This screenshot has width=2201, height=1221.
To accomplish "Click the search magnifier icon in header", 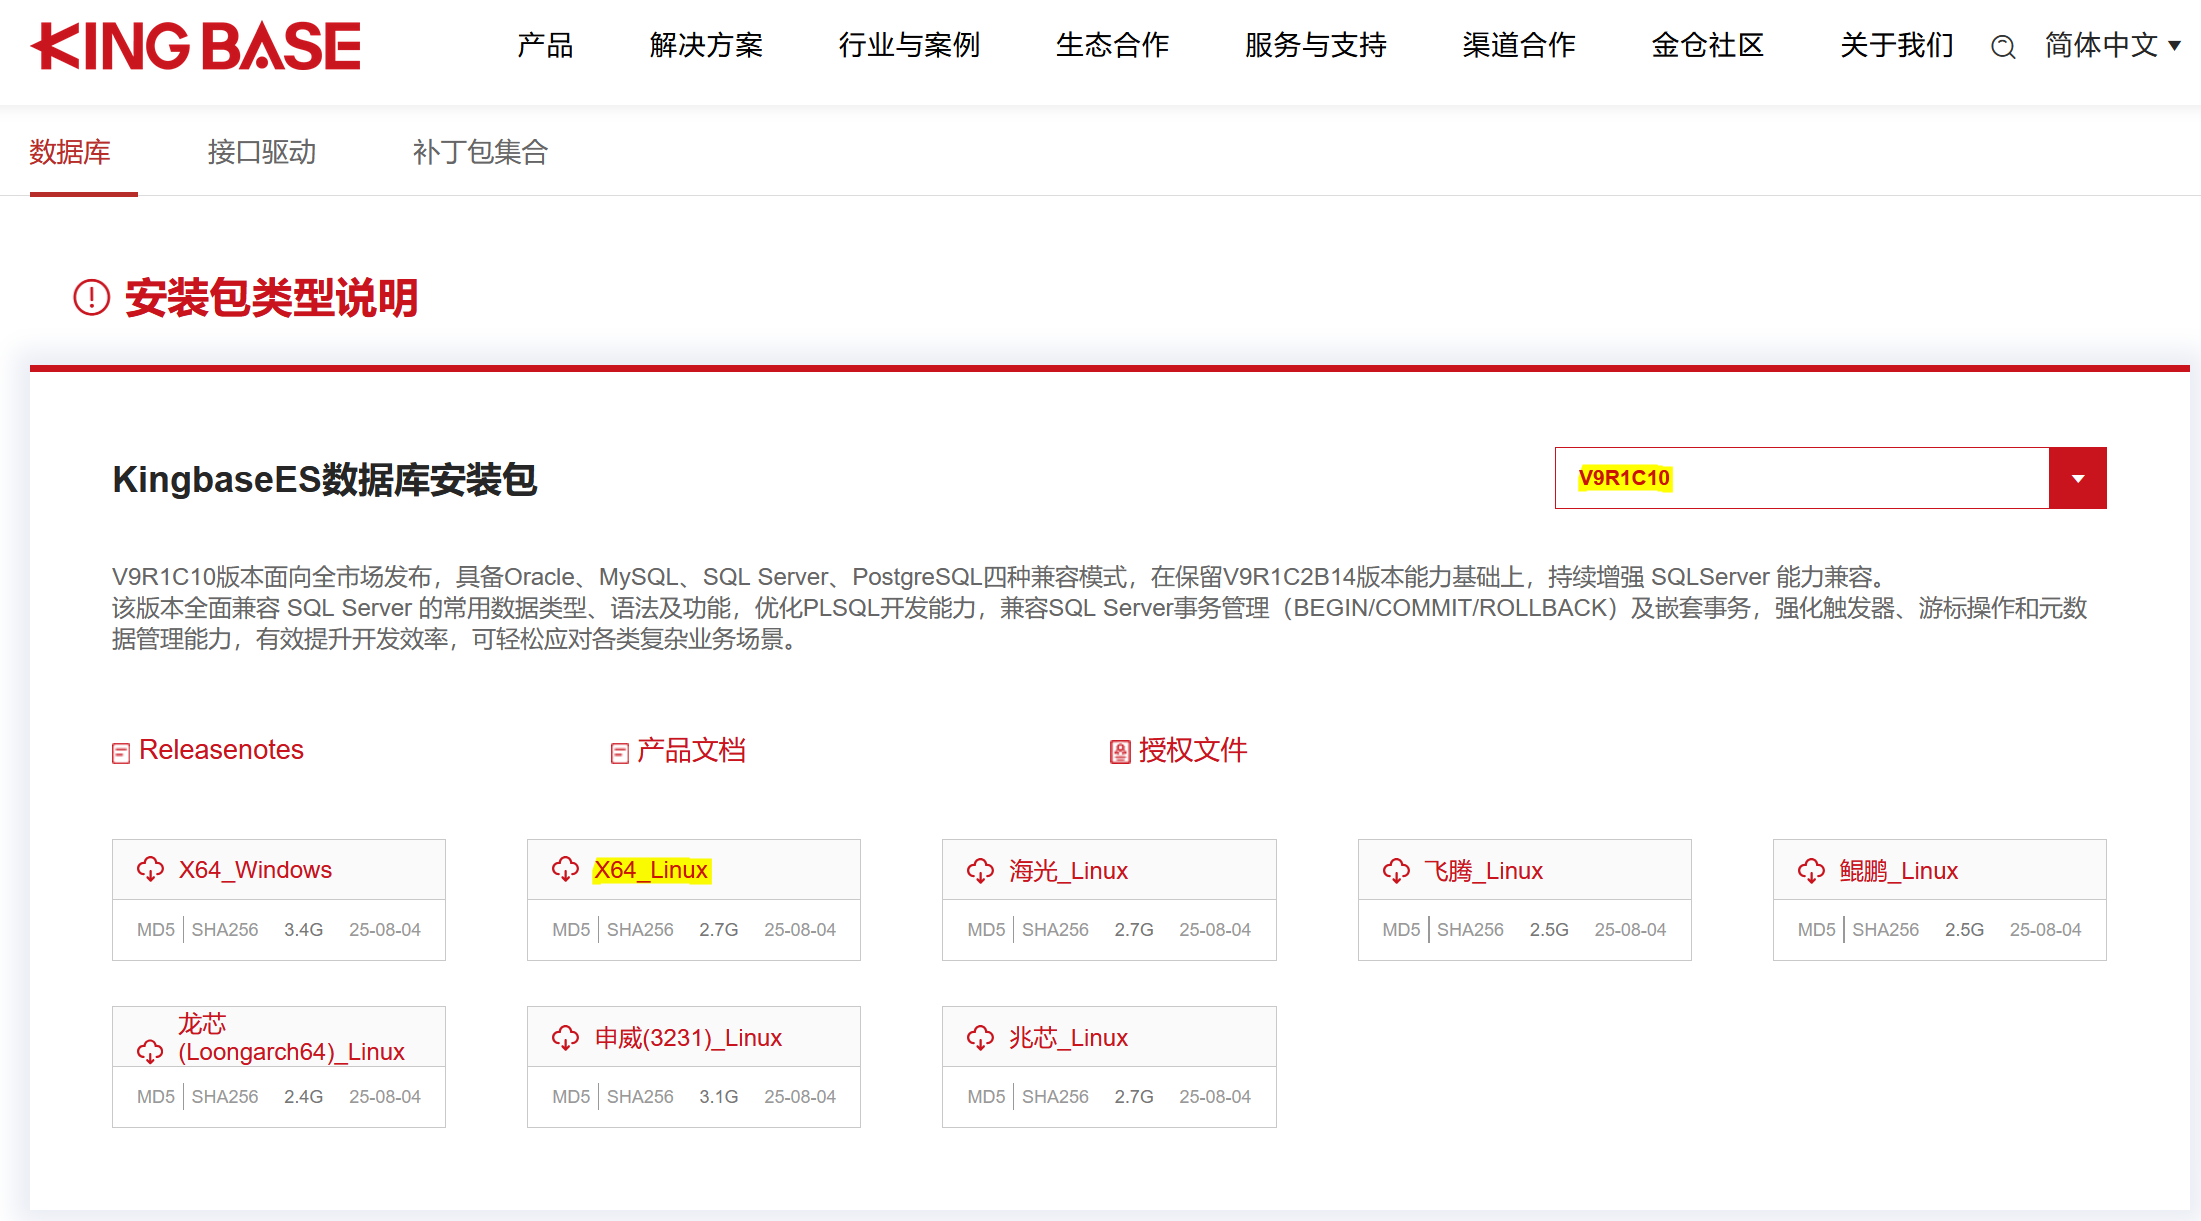I will click(x=2002, y=47).
